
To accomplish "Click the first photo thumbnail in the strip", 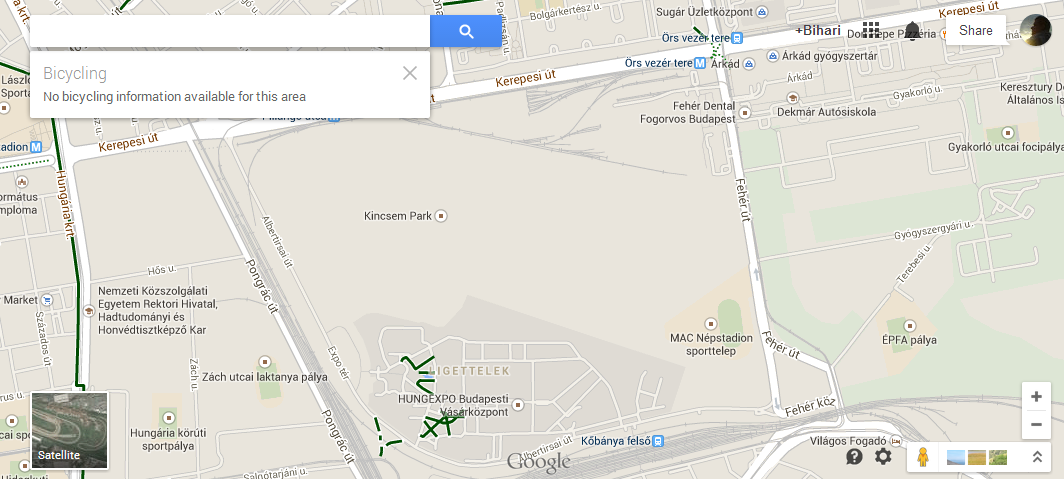I will pyautogui.click(x=955, y=457).
